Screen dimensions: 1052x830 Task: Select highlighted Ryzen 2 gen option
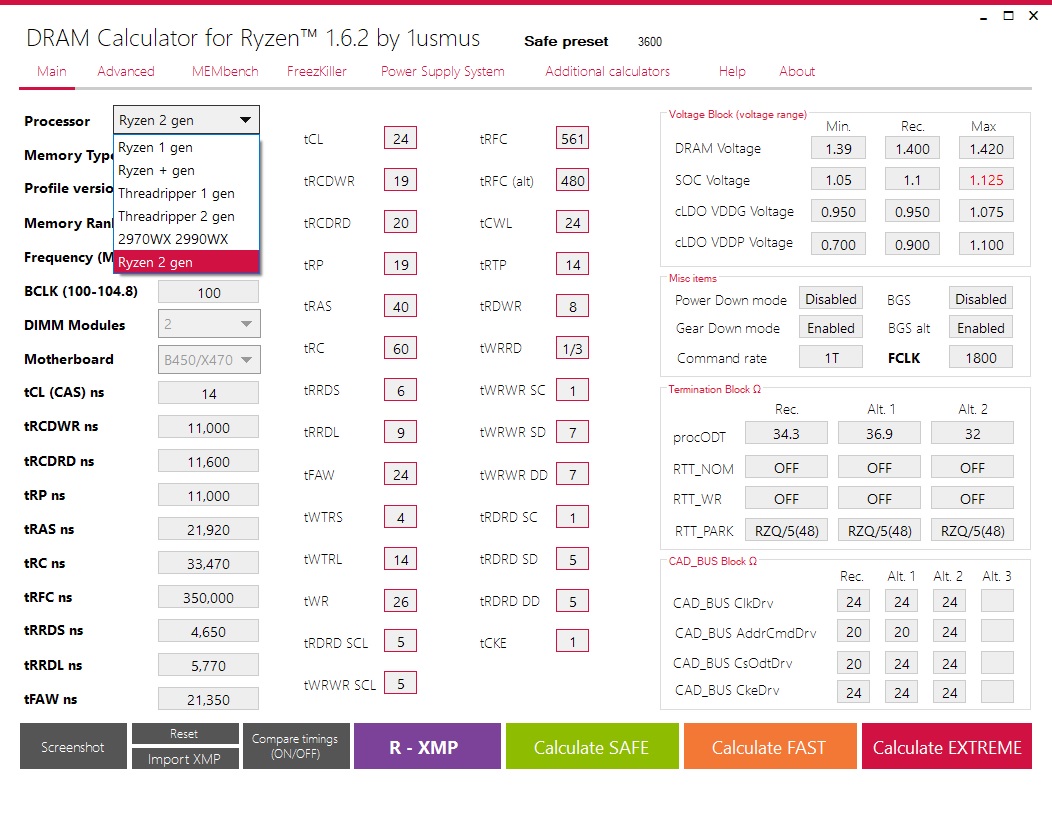(x=187, y=262)
